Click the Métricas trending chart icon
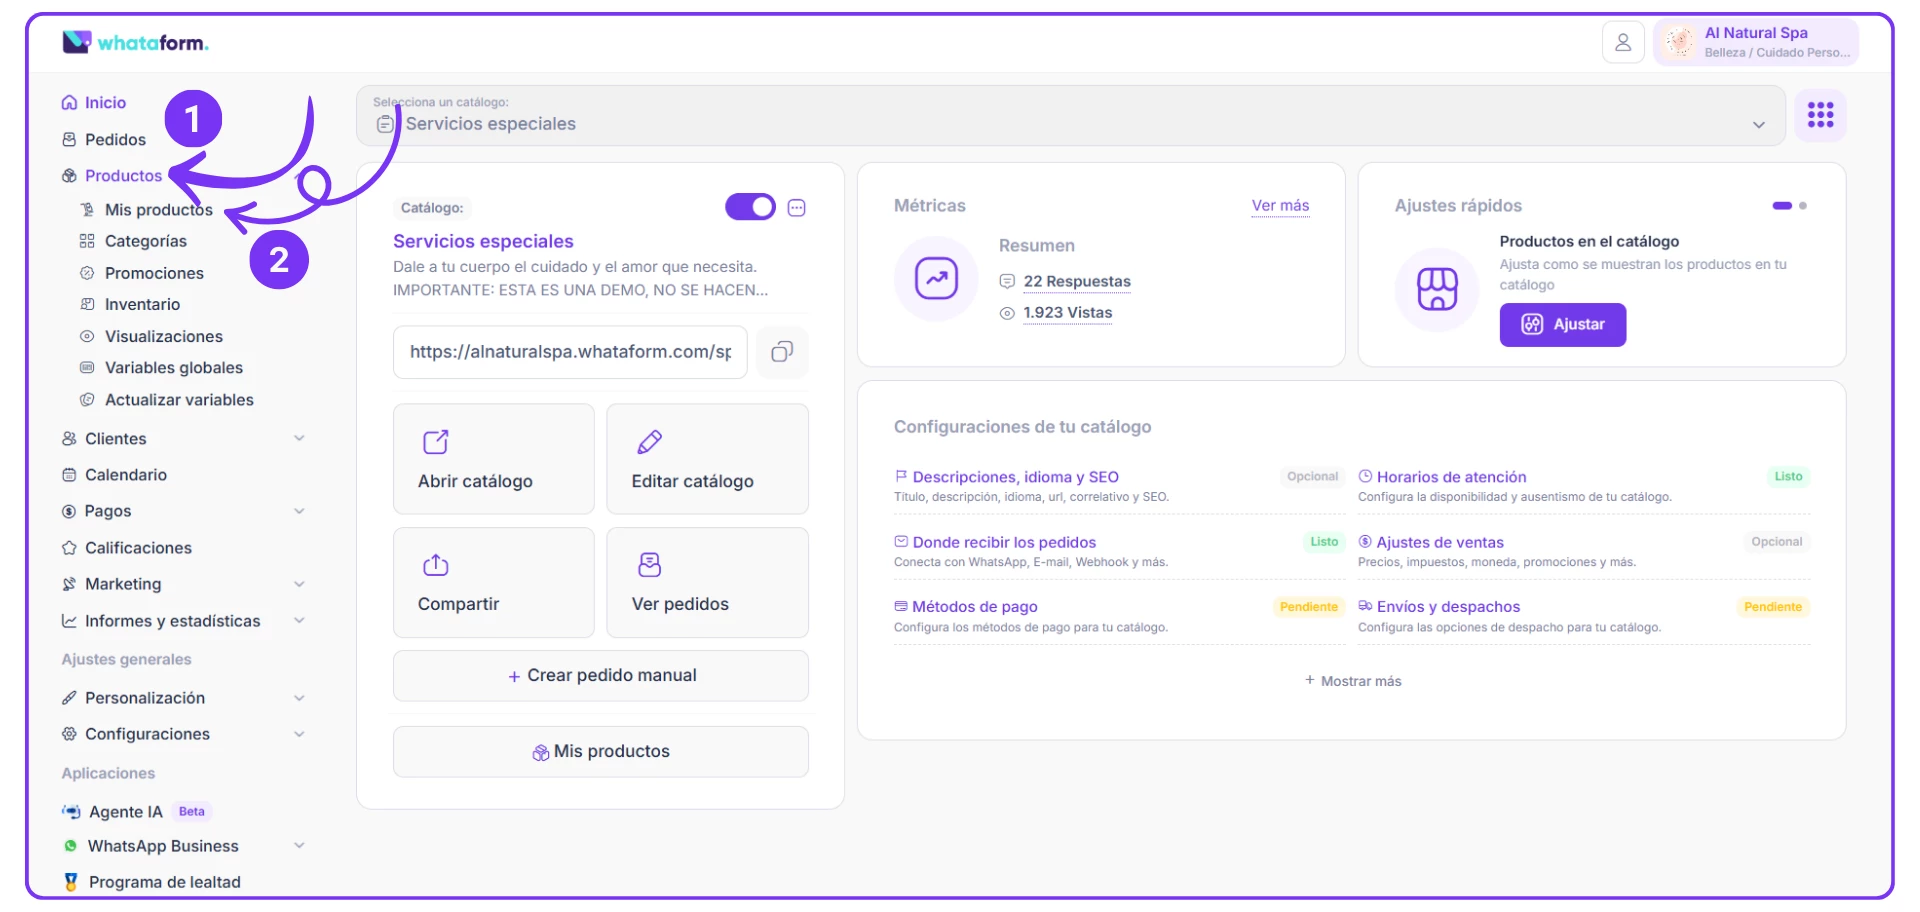1920x912 pixels. click(x=936, y=279)
